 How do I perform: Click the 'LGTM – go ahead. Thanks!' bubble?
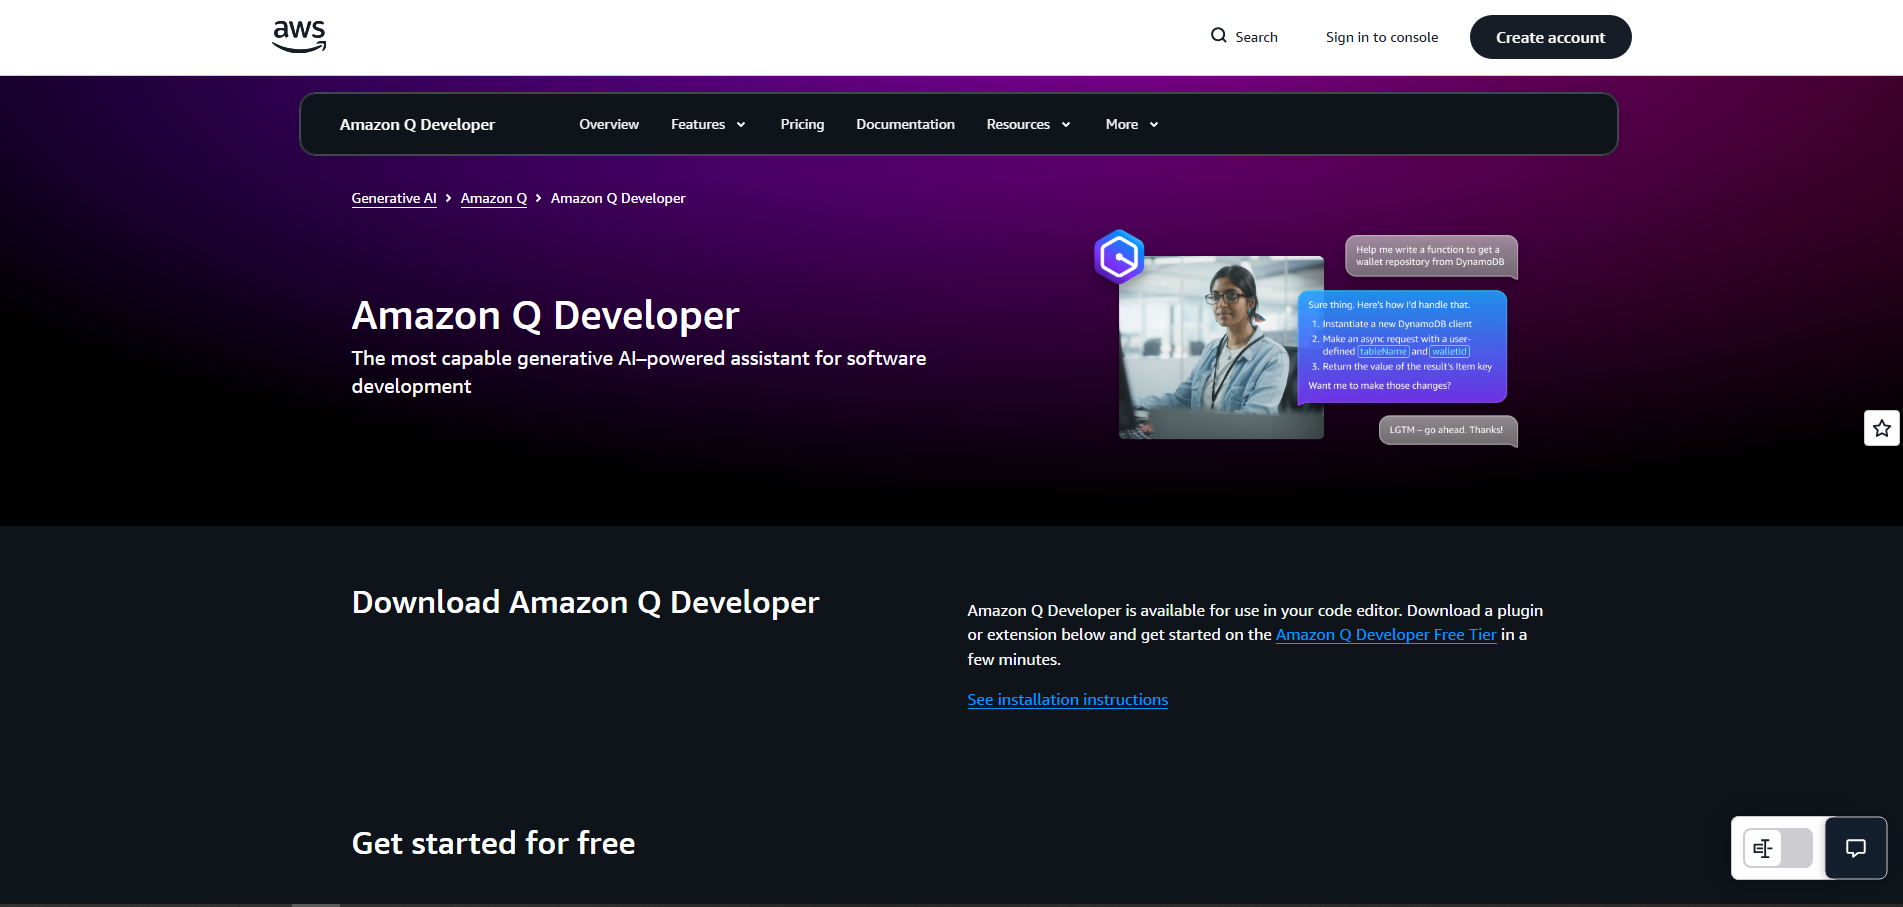(1447, 430)
